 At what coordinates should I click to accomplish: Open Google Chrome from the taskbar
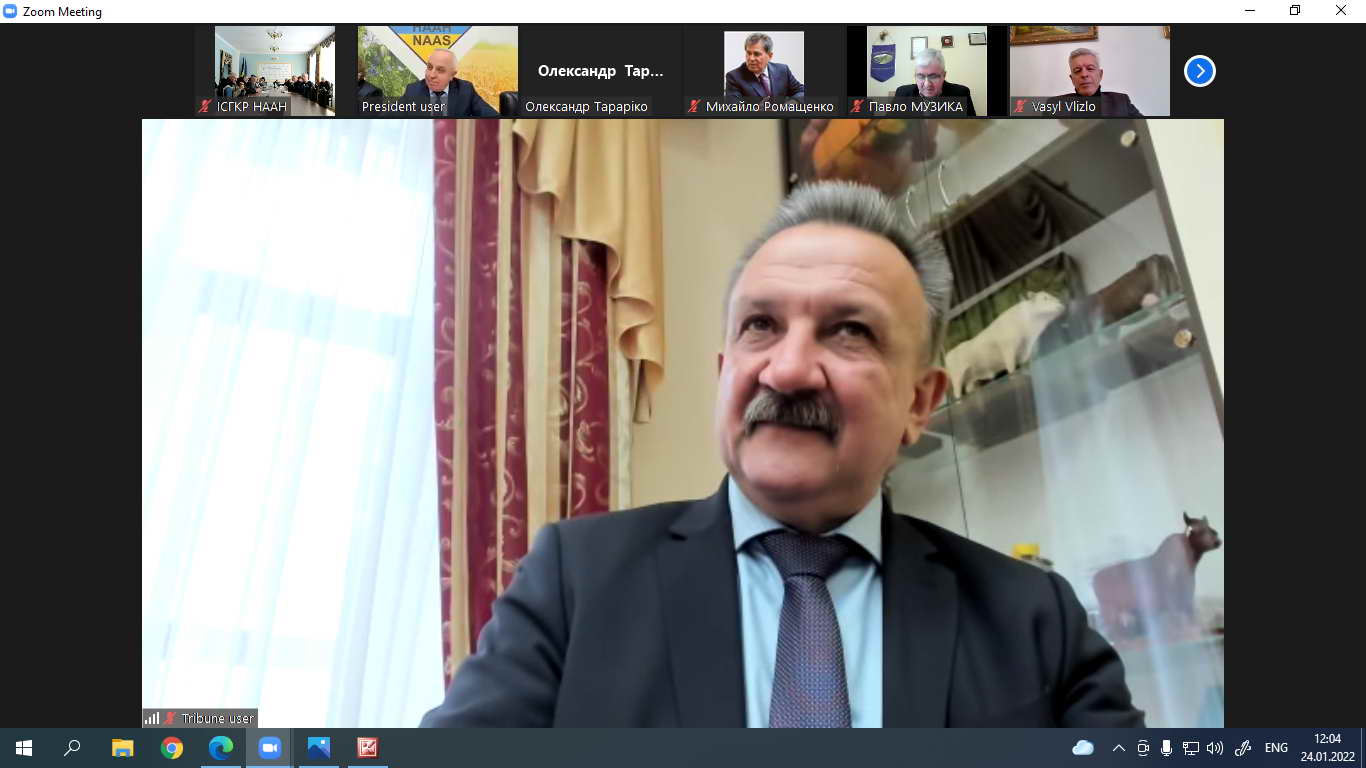click(172, 748)
